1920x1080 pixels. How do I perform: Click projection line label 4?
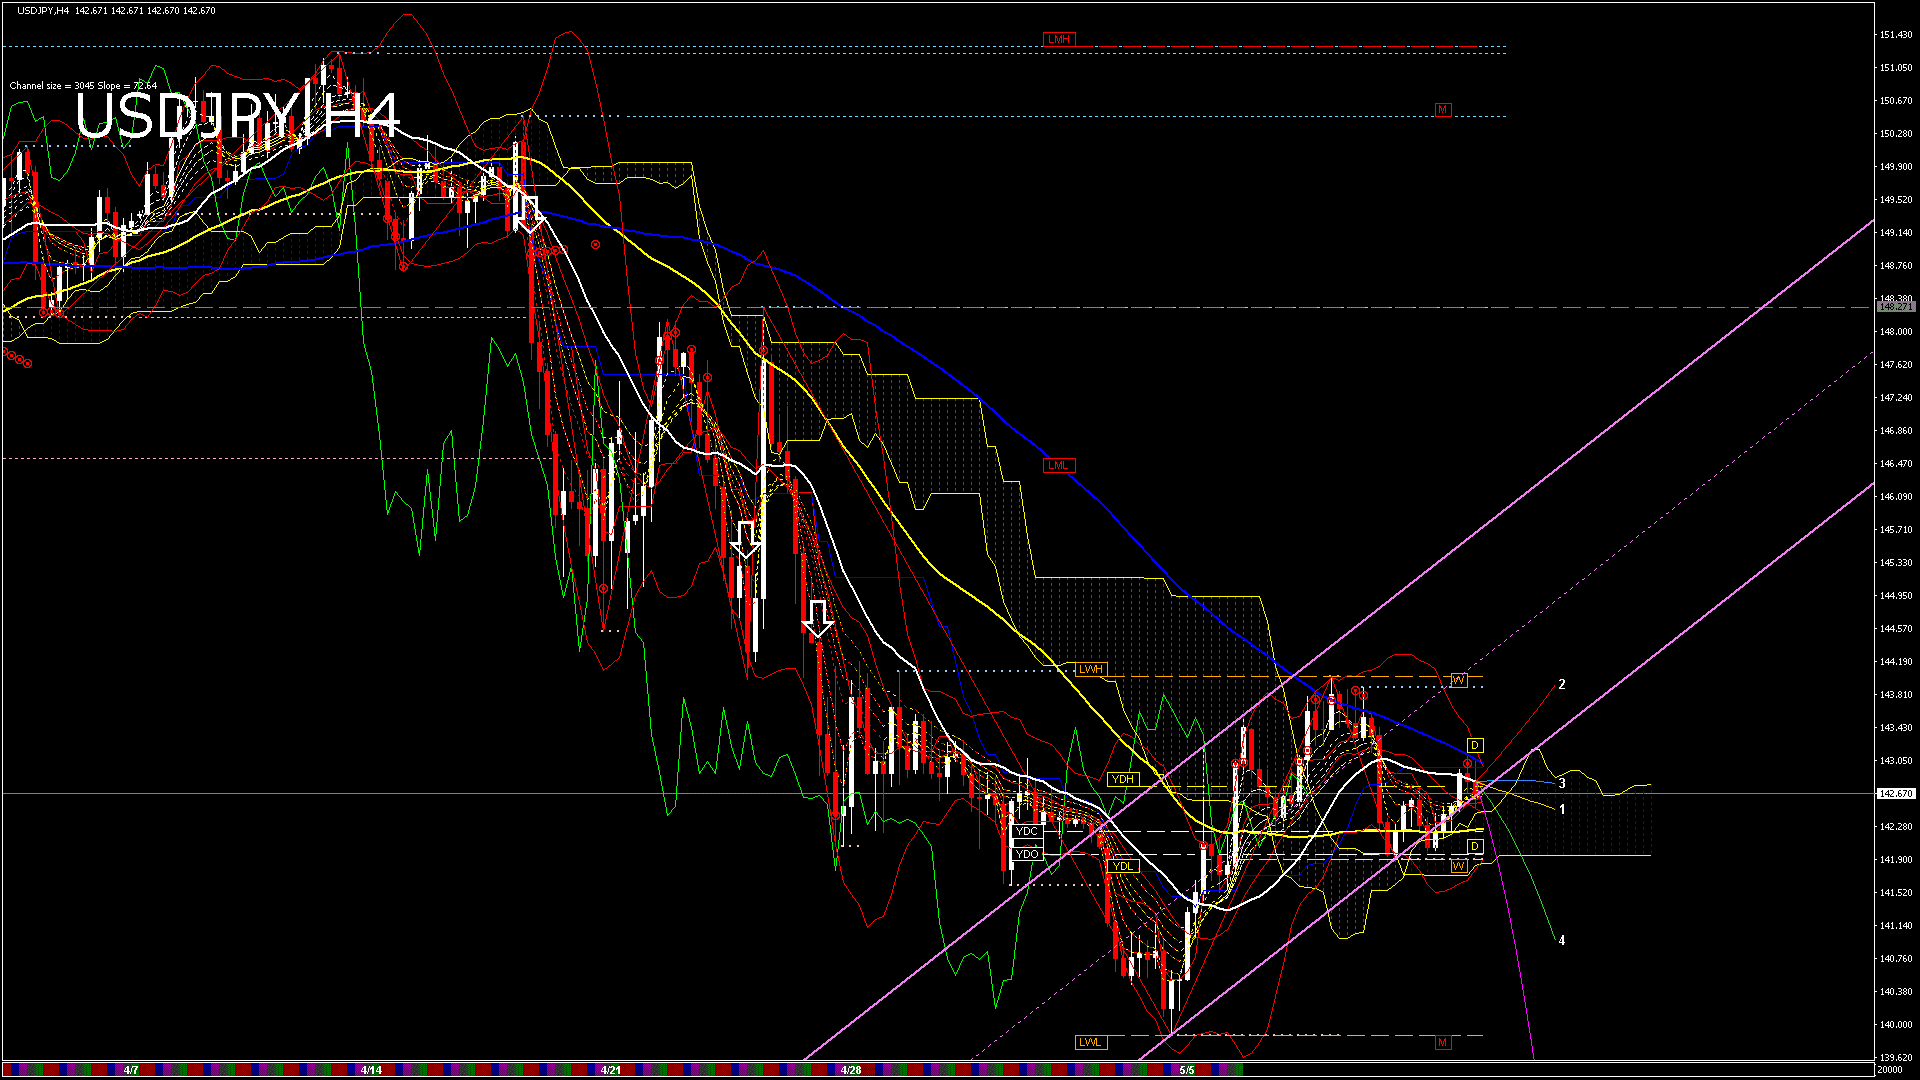(1561, 940)
